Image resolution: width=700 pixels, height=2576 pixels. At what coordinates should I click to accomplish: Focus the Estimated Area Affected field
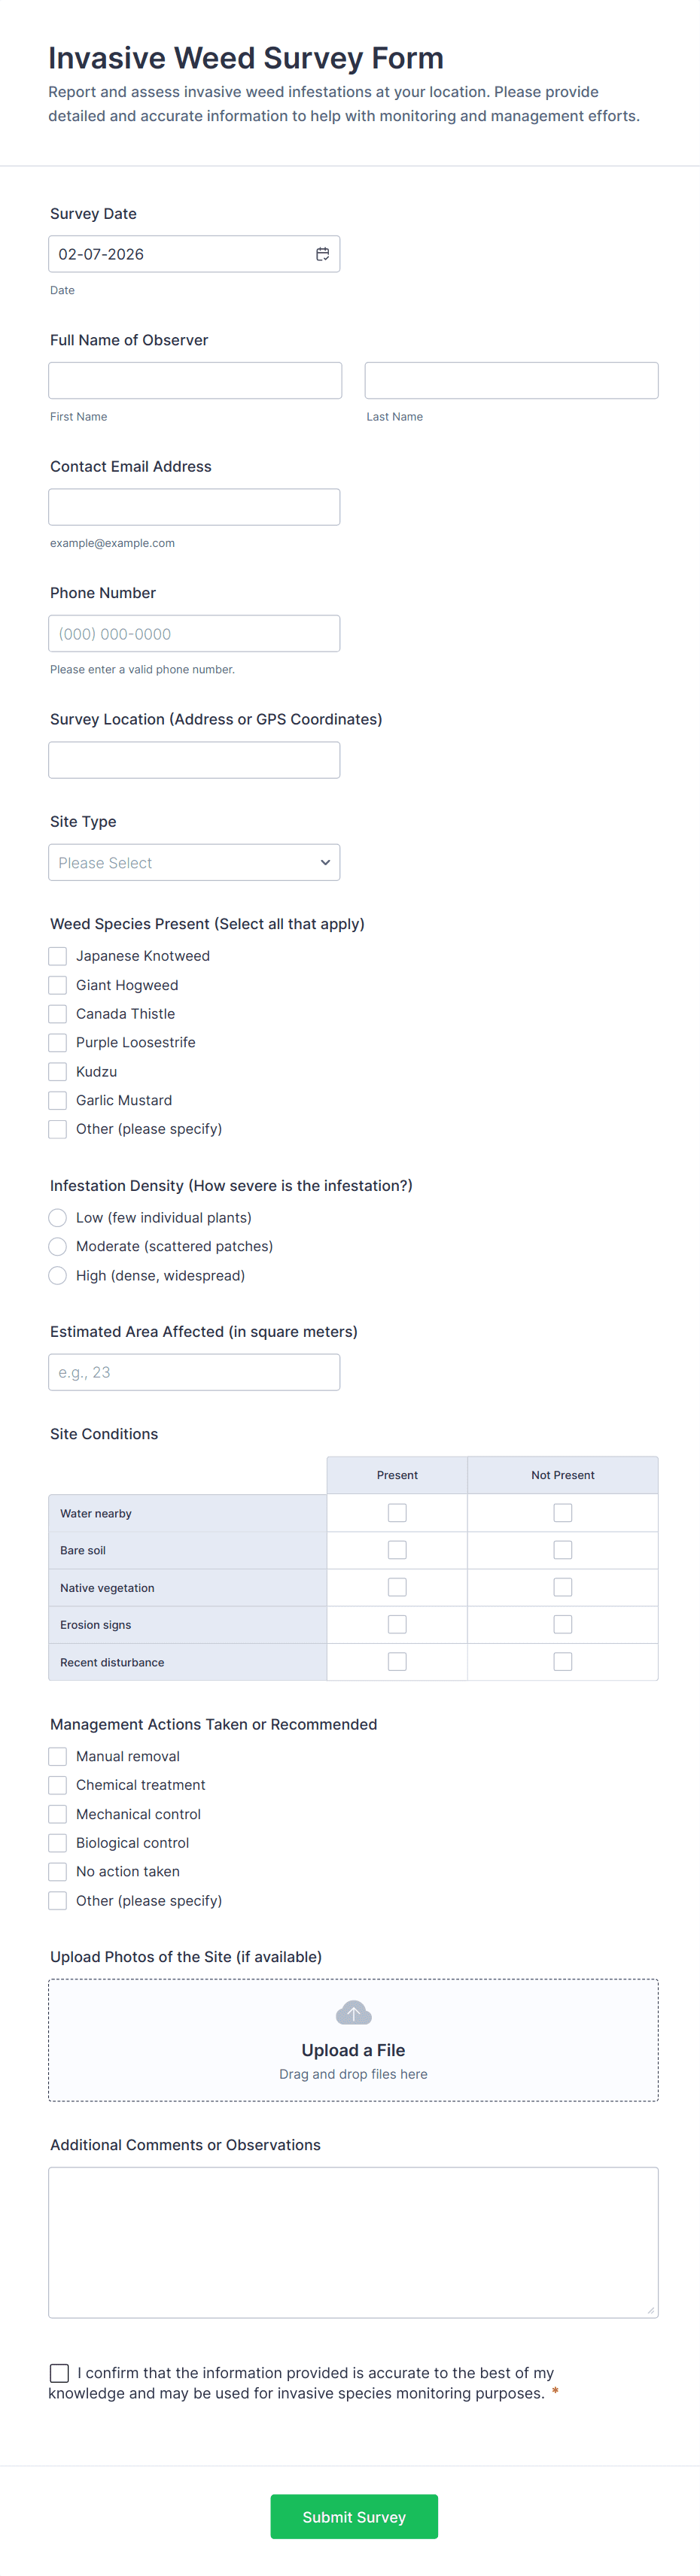(194, 1372)
